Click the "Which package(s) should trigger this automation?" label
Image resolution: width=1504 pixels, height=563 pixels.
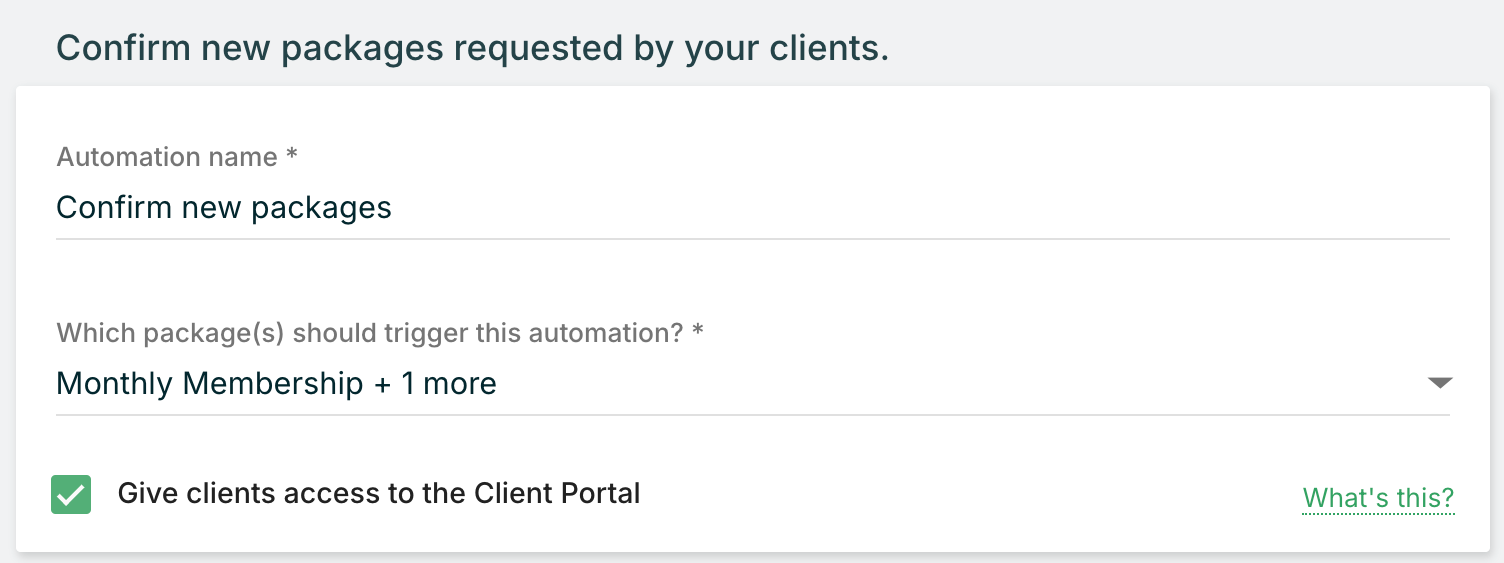(370, 333)
